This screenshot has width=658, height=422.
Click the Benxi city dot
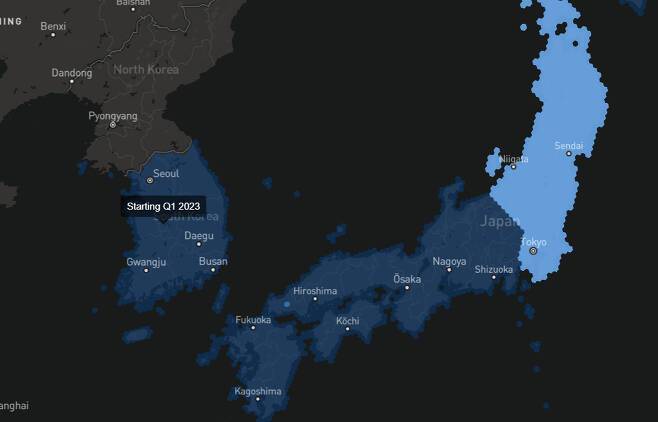52,34
